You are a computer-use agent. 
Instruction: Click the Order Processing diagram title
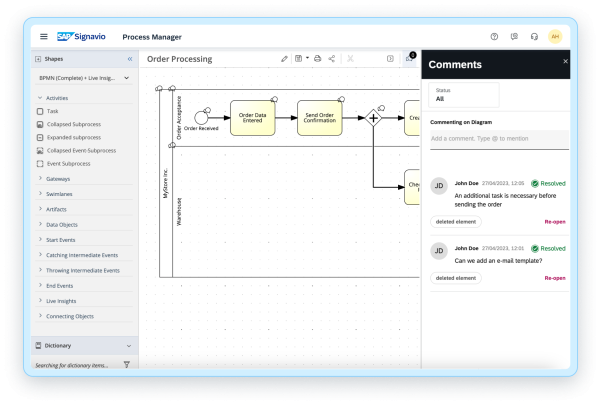[179, 59]
